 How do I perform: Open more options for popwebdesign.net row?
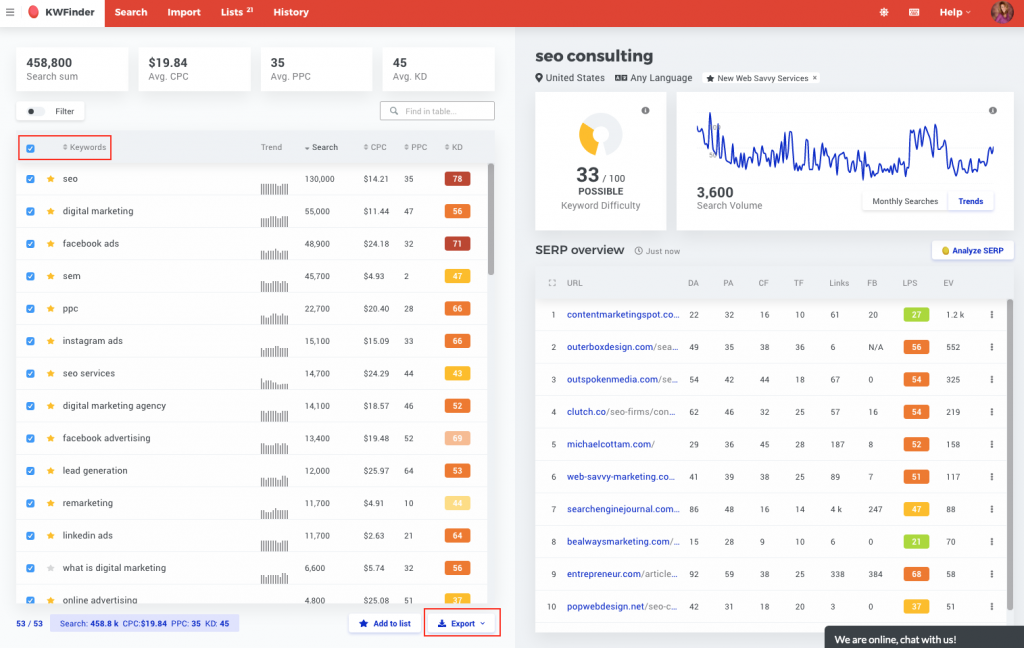coord(991,607)
